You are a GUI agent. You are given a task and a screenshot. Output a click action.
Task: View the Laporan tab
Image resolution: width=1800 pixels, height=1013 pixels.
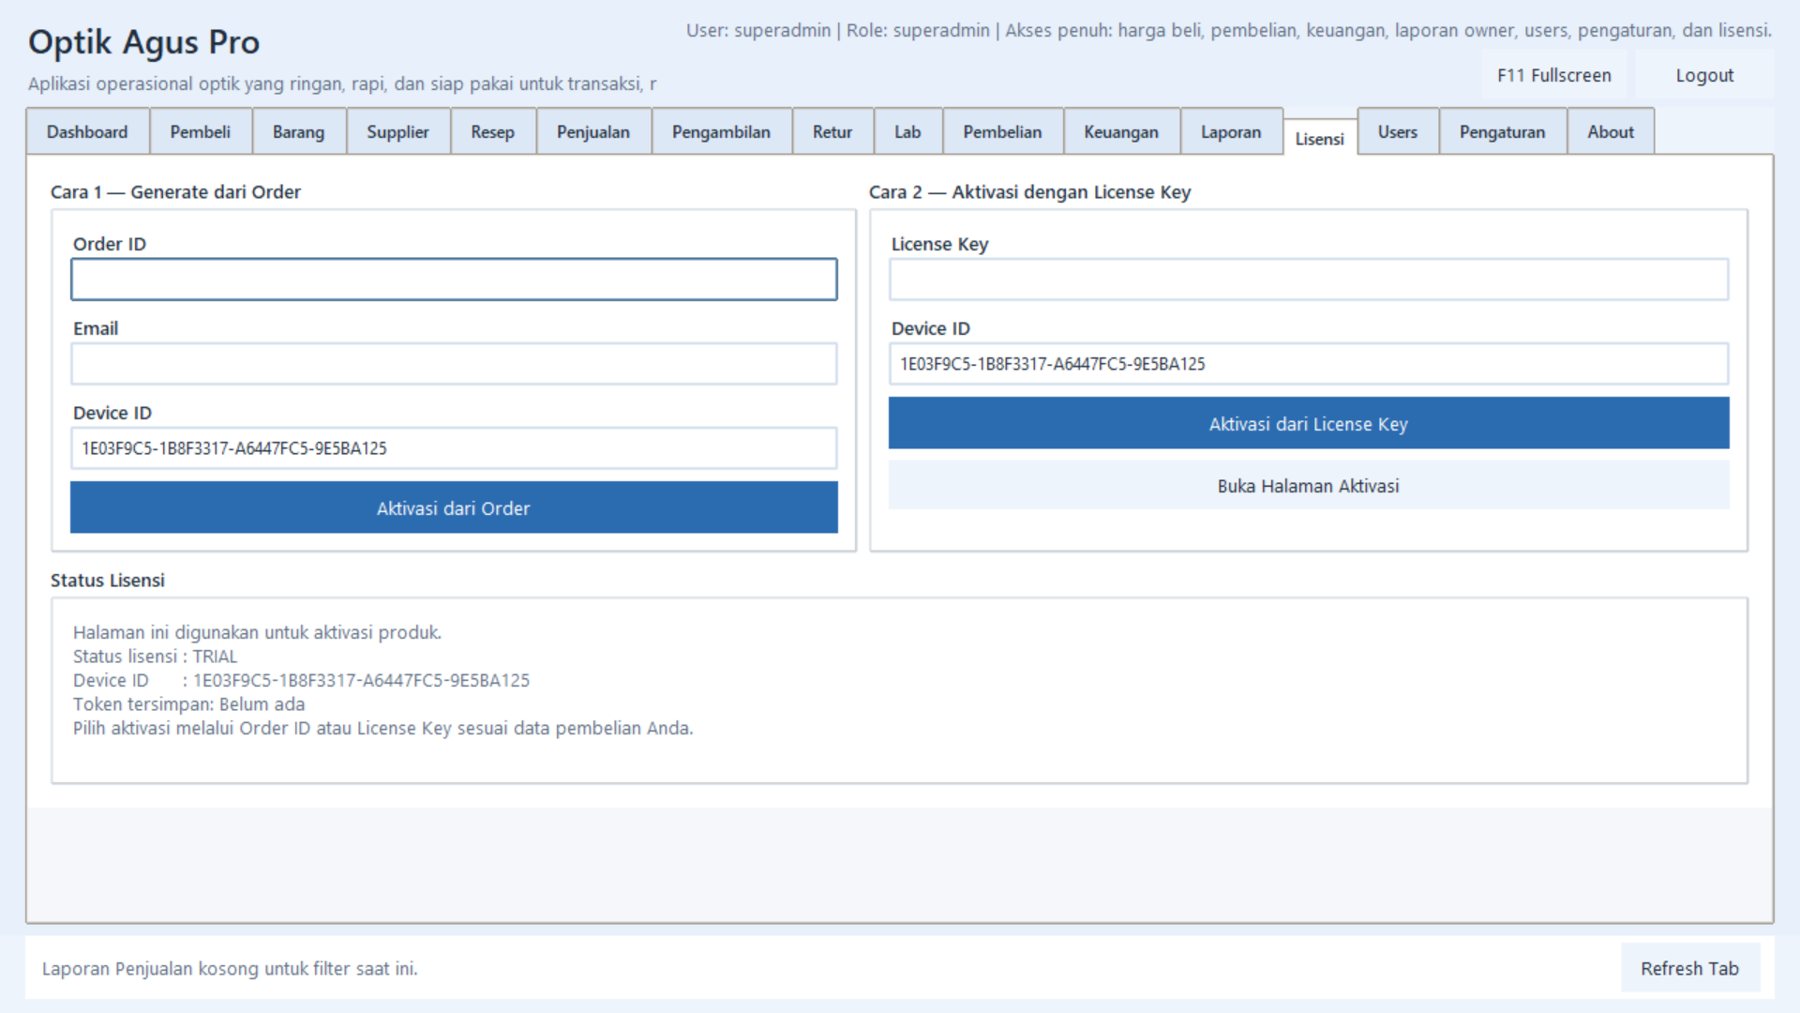tap(1230, 132)
